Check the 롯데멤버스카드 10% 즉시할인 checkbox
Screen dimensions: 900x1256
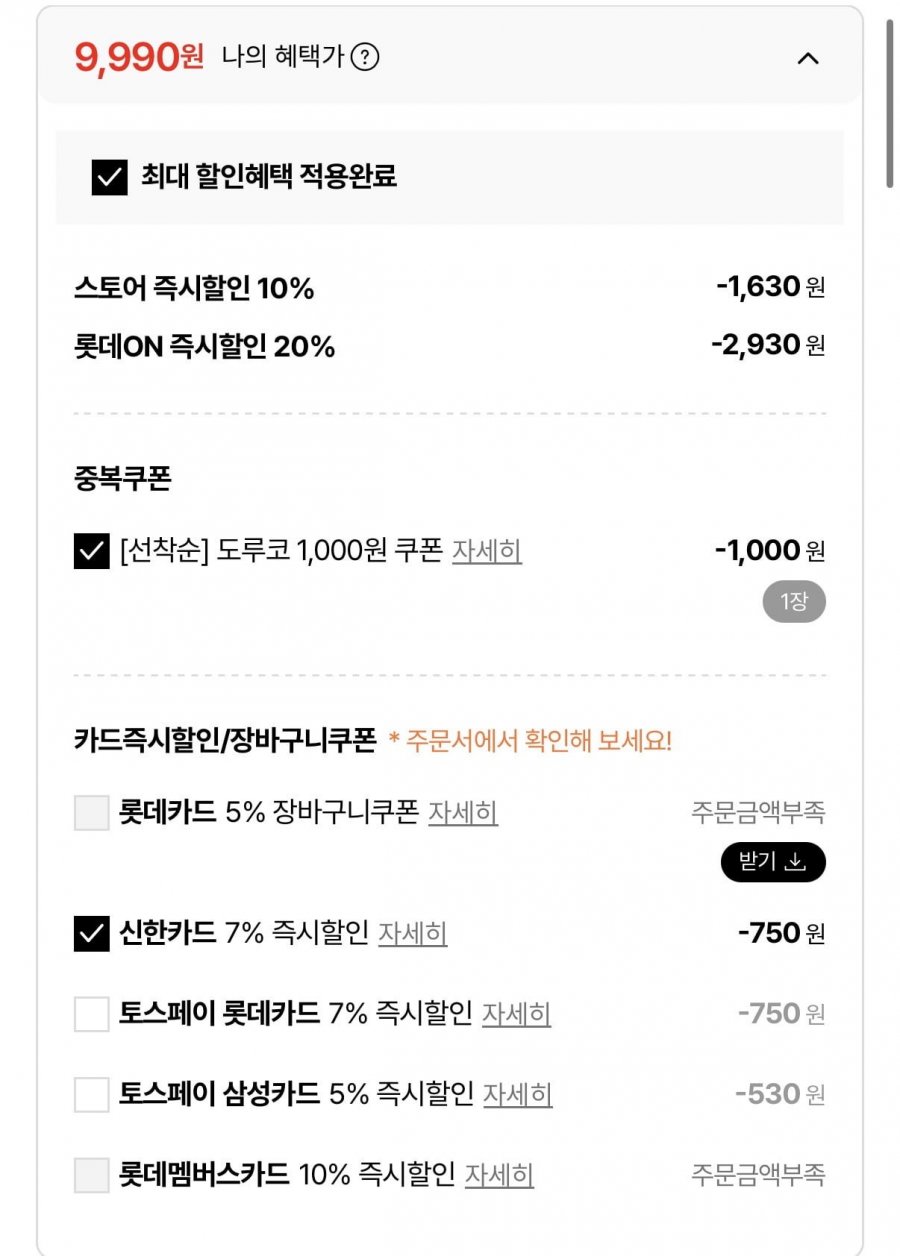click(x=92, y=1175)
